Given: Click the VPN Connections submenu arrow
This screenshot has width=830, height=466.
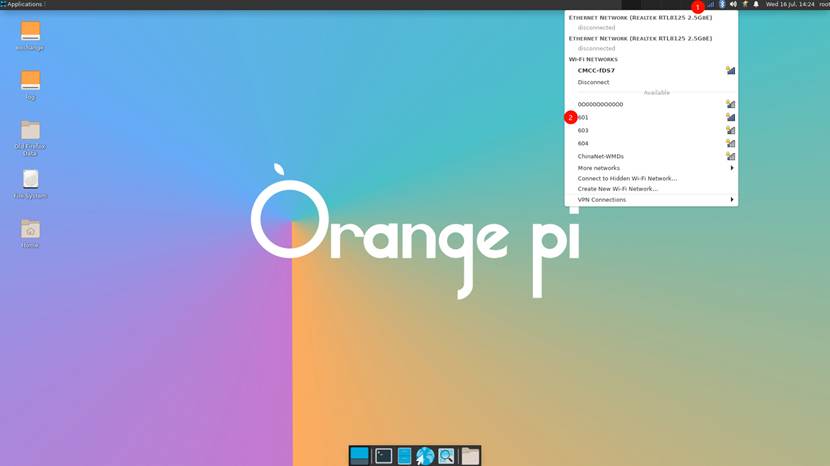Looking at the screenshot, I should point(732,200).
